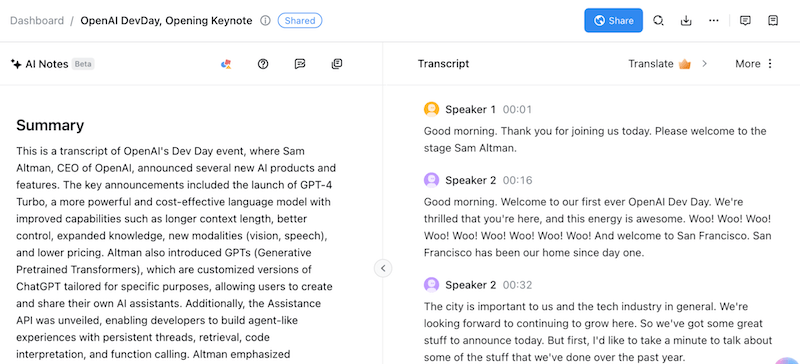
Task: Open the help question mark icon in AI Notes
Action: [x=263, y=64]
